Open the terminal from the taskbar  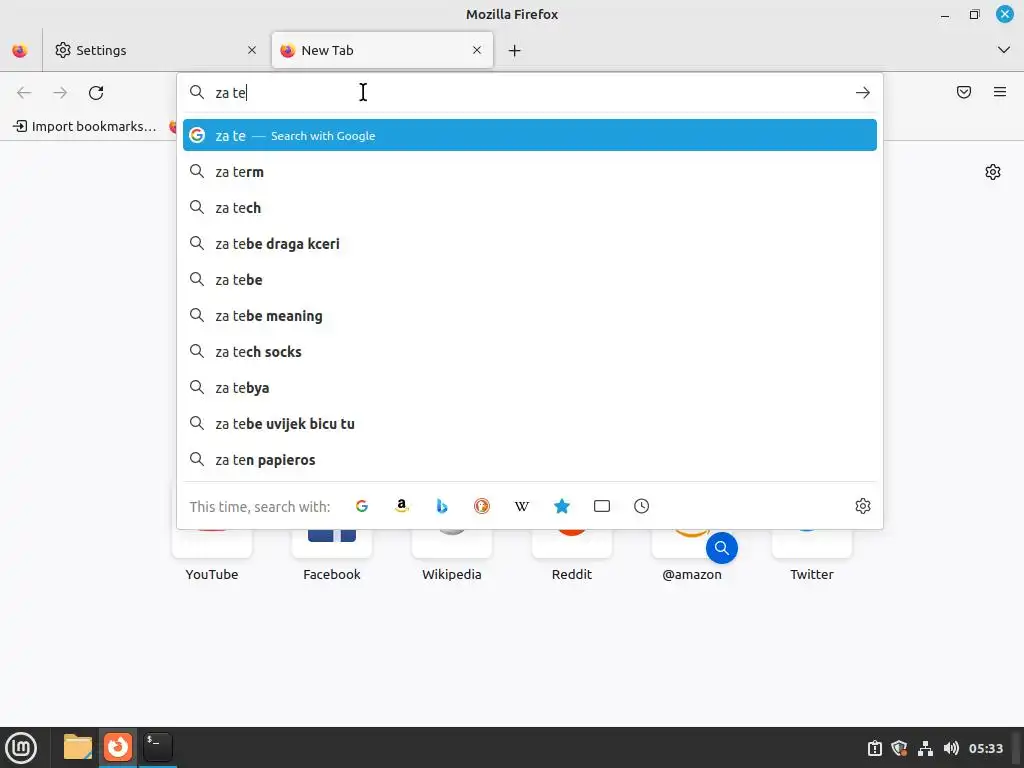point(157,747)
